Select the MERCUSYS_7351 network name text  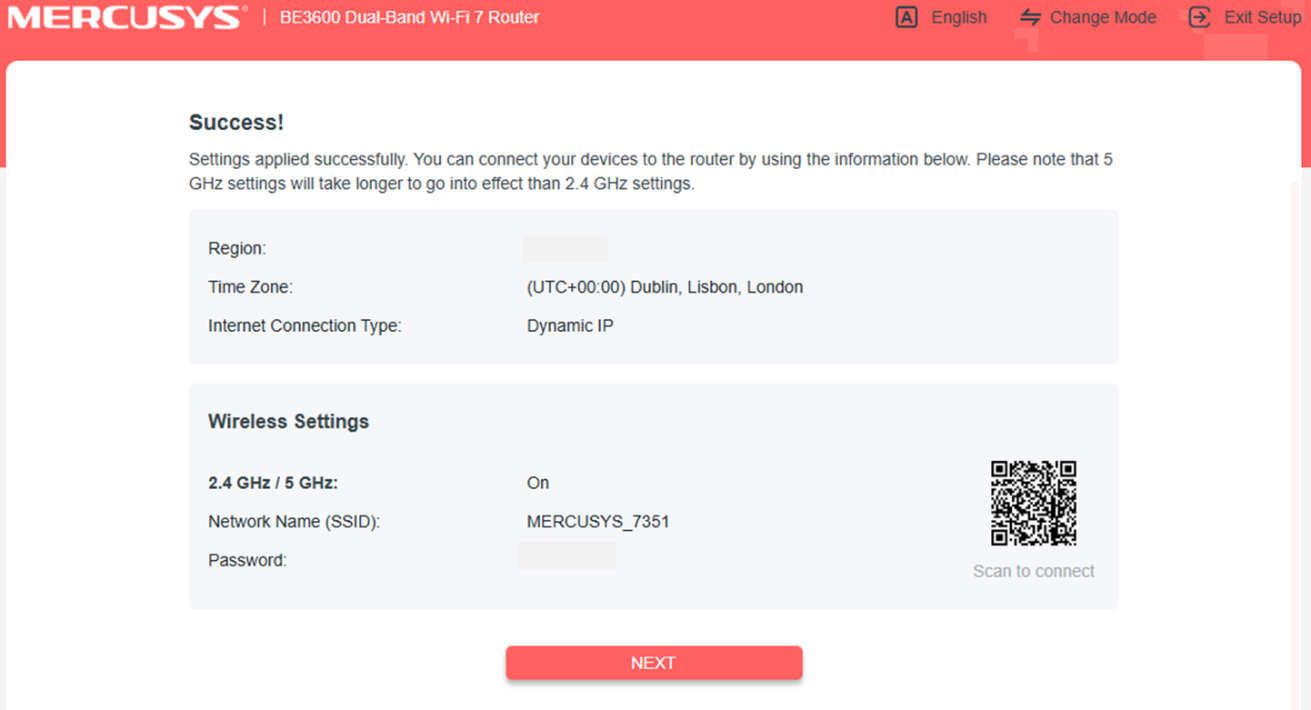(597, 521)
